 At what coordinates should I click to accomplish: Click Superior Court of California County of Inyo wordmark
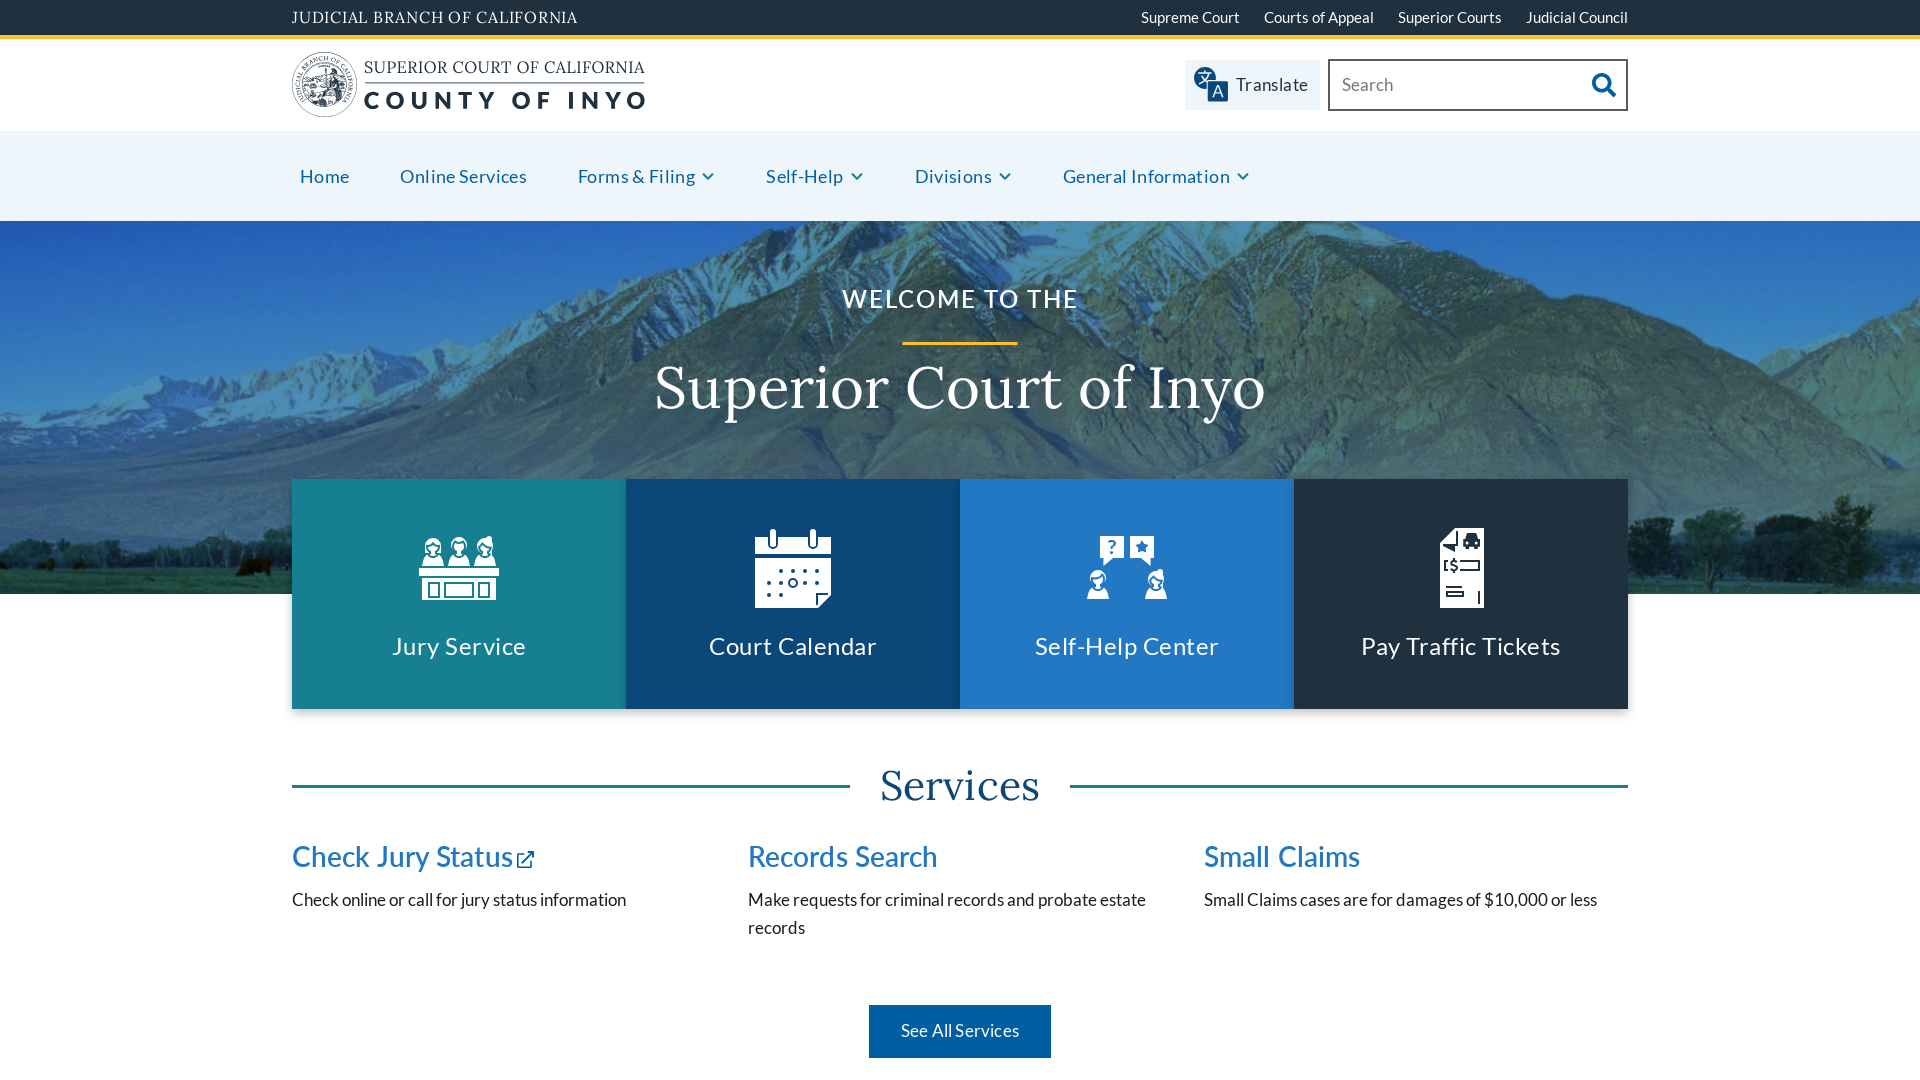504,85
